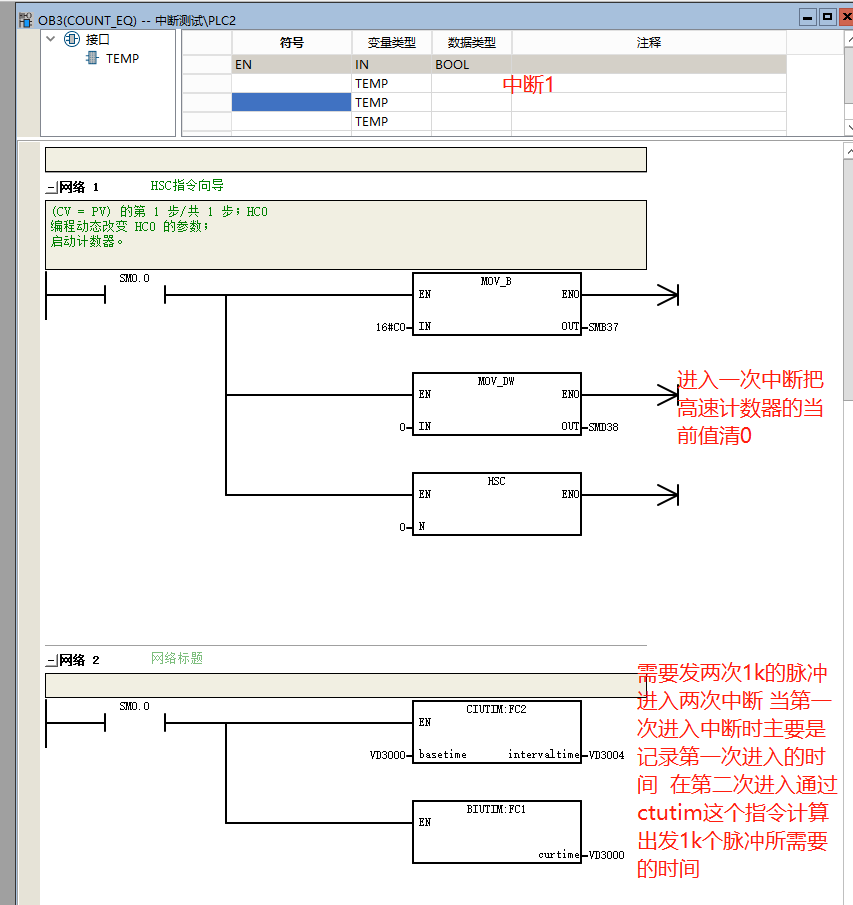Click the SMB37 output operand

point(604,327)
